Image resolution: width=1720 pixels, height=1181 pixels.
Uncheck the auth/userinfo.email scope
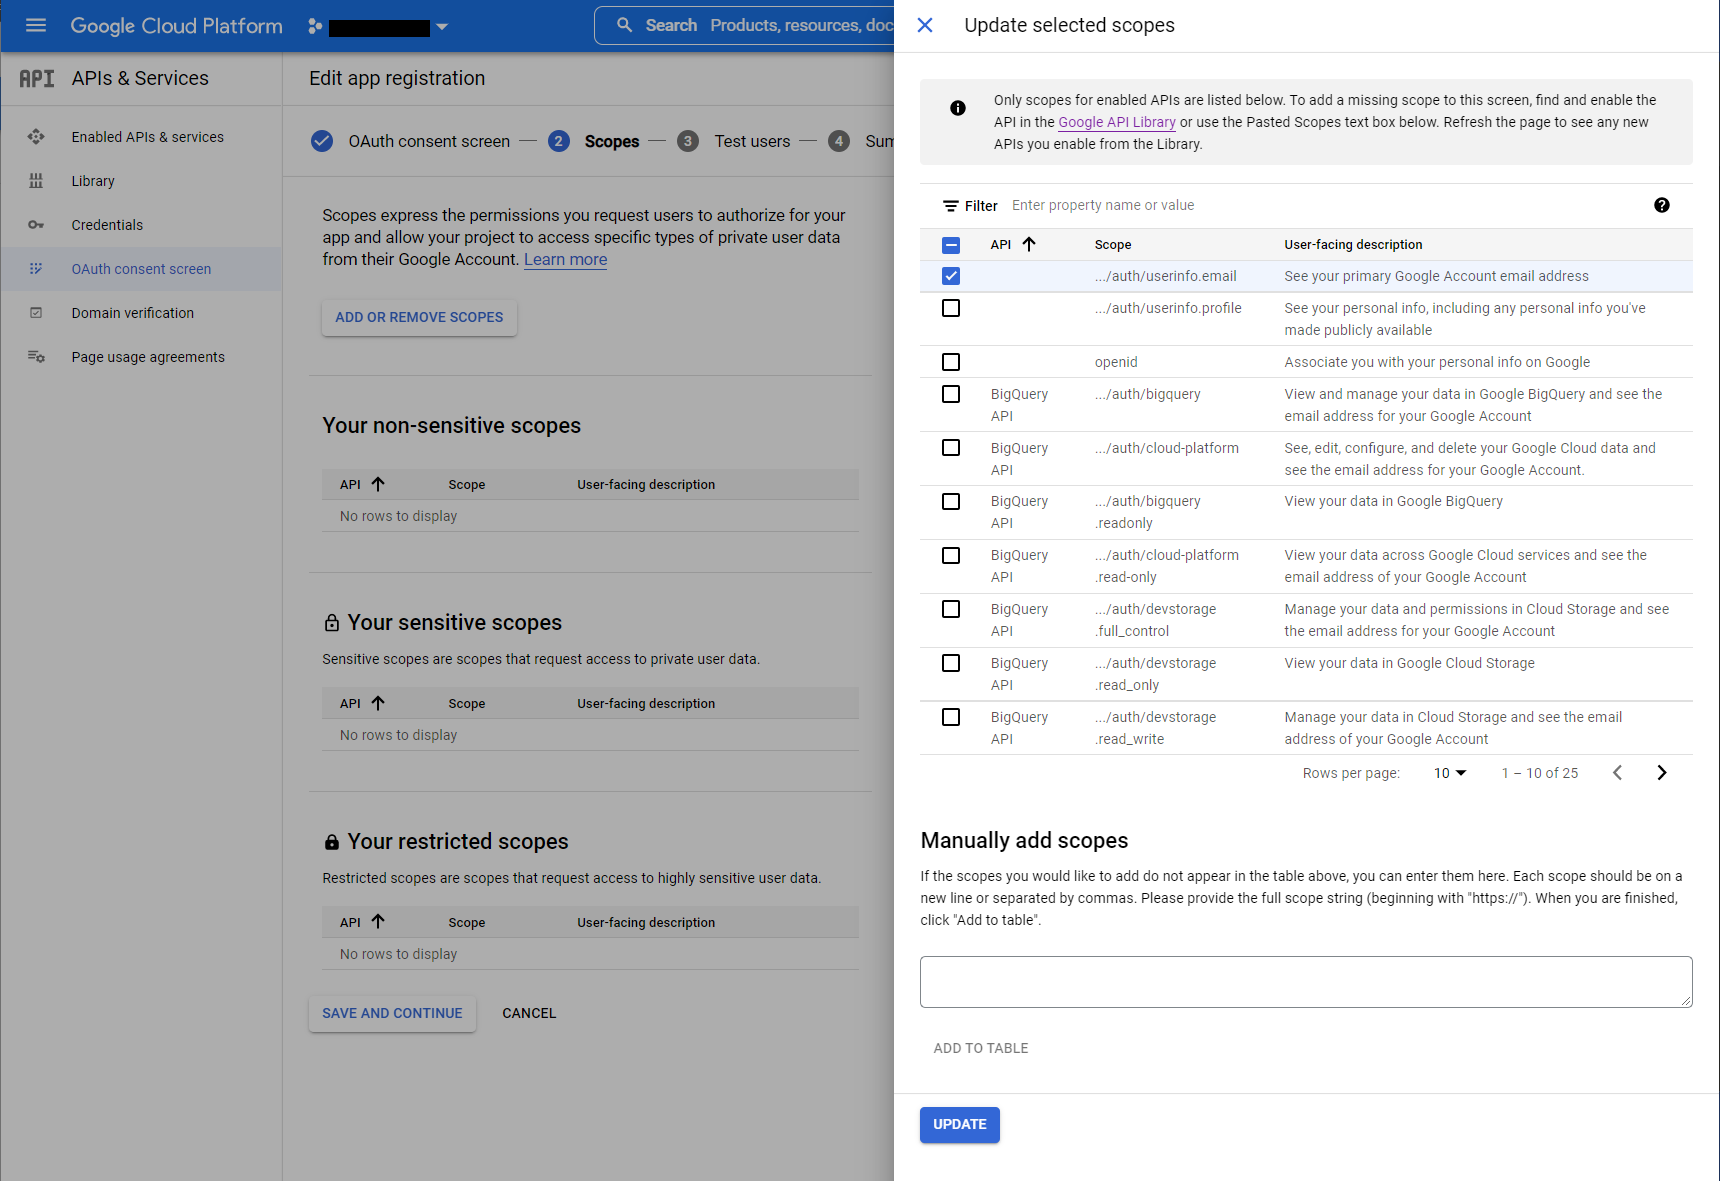[x=951, y=276]
